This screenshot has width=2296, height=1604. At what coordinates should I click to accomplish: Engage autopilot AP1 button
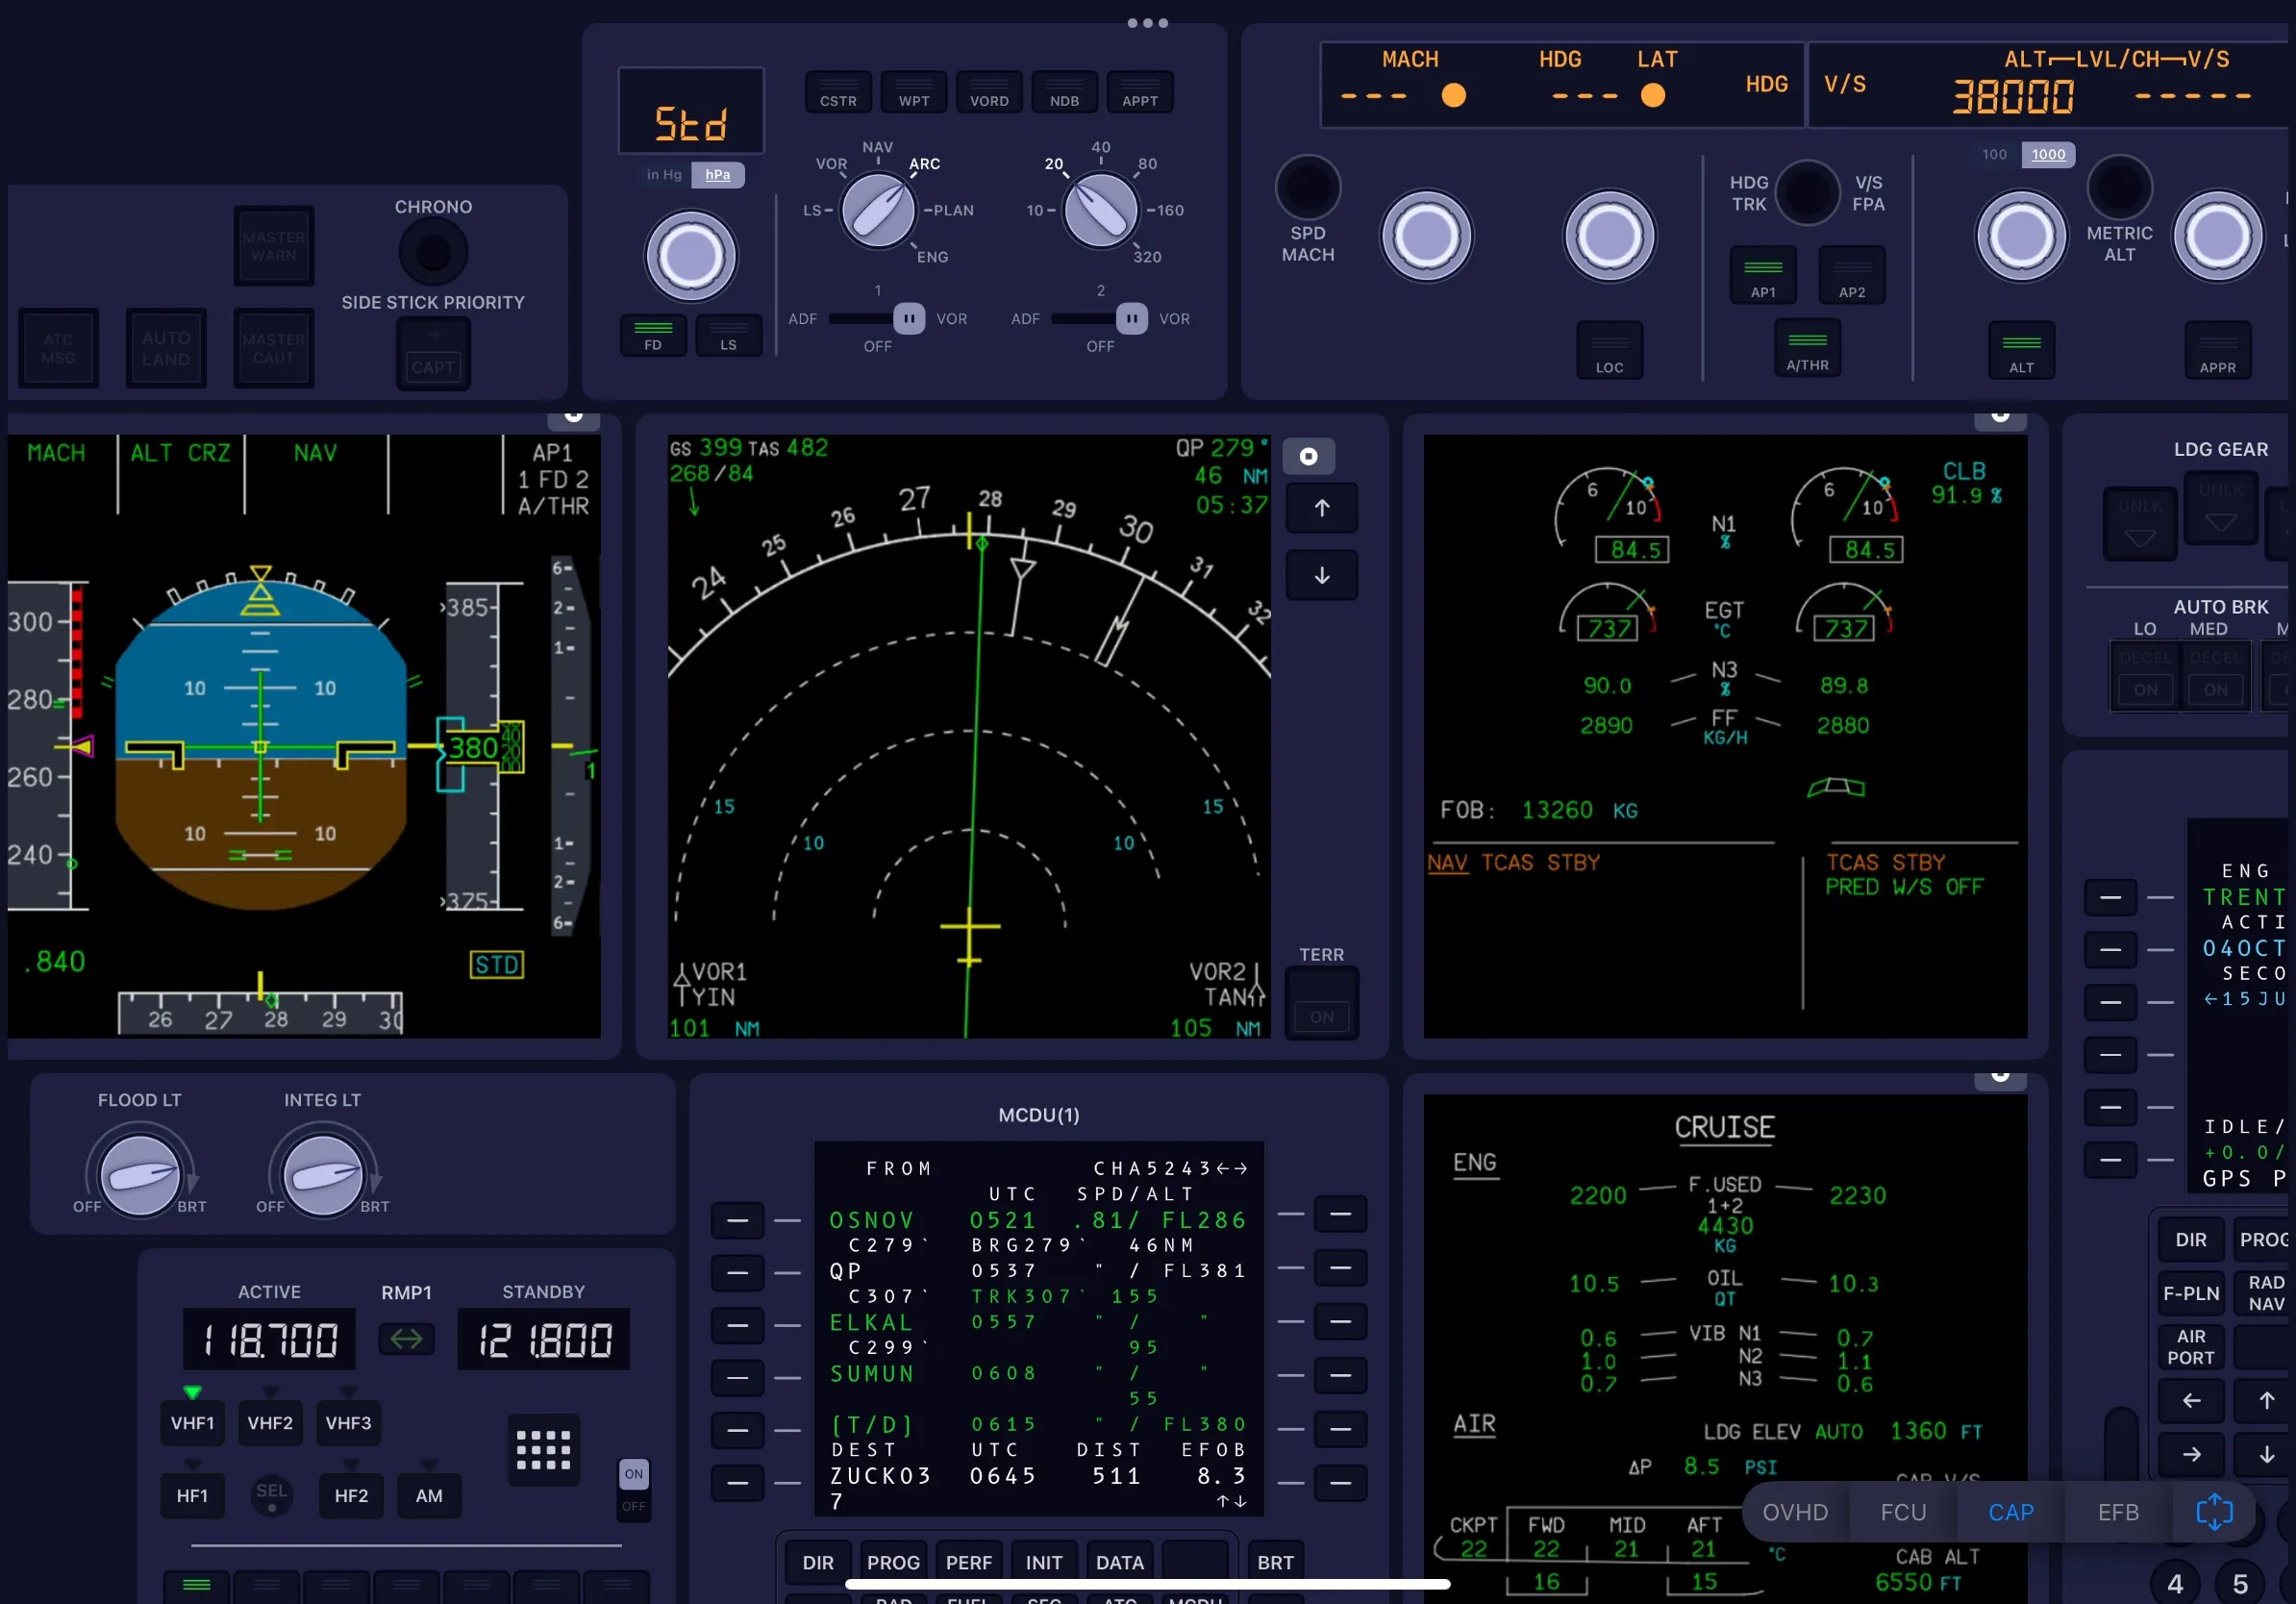pos(1763,275)
